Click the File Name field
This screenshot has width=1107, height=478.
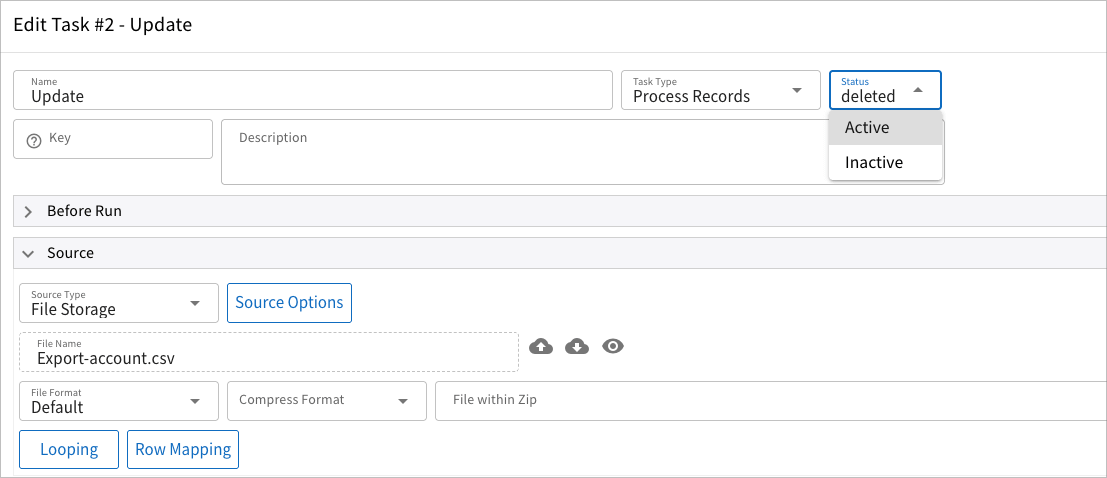[x=268, y=356]
